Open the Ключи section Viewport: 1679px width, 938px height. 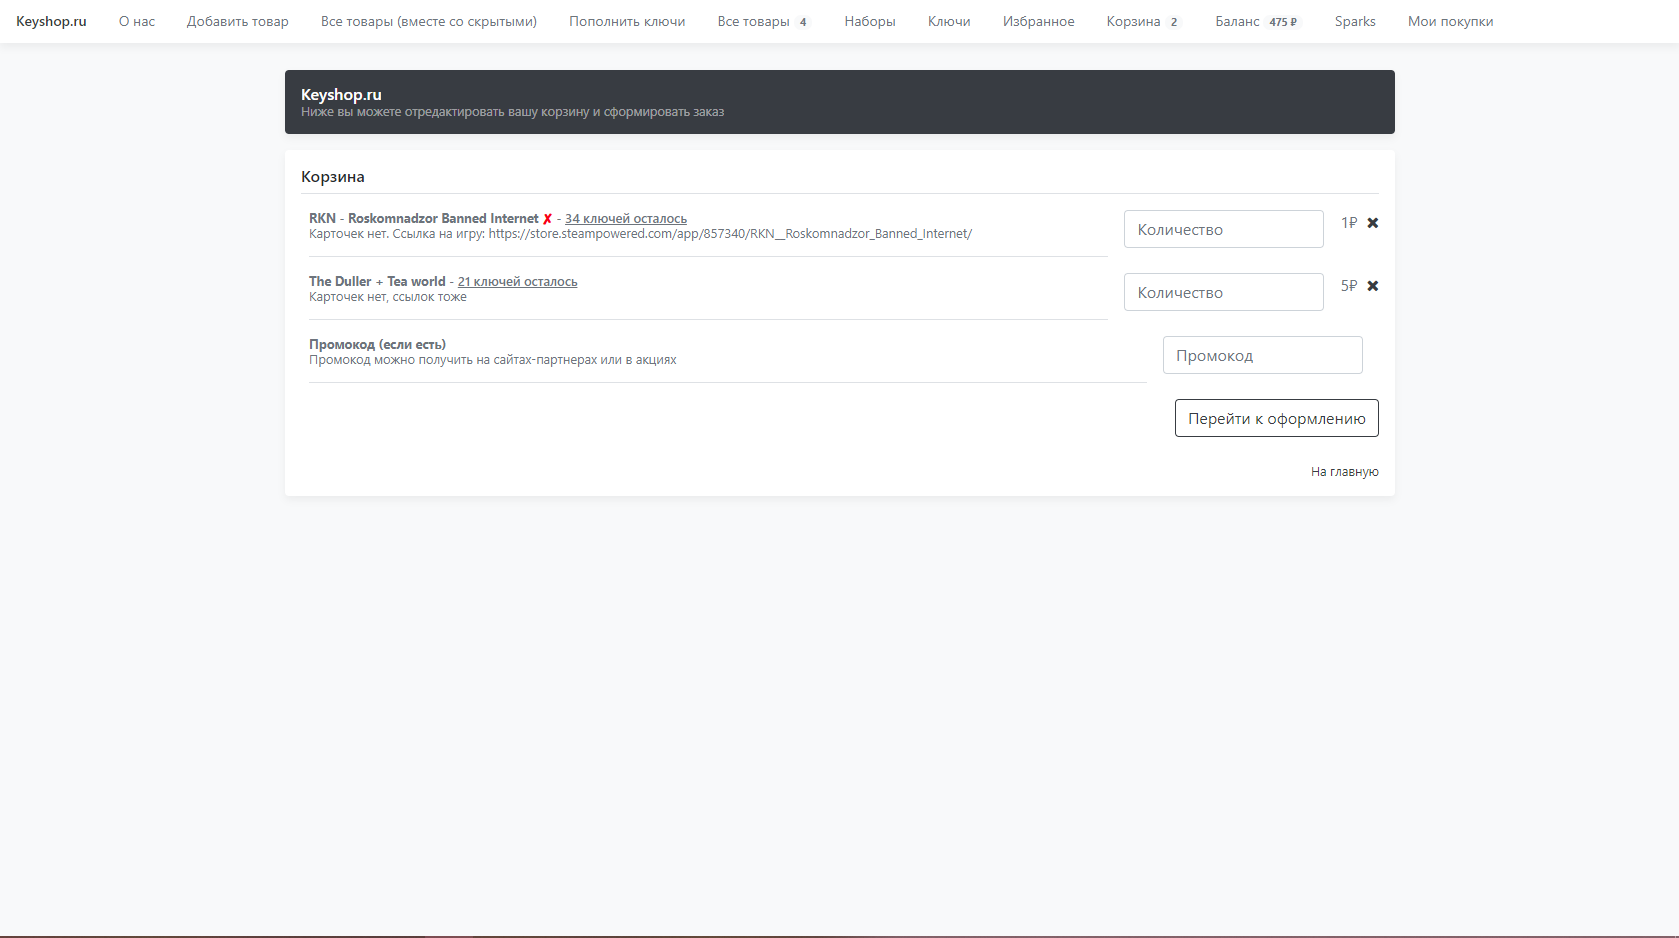point(949,21)
